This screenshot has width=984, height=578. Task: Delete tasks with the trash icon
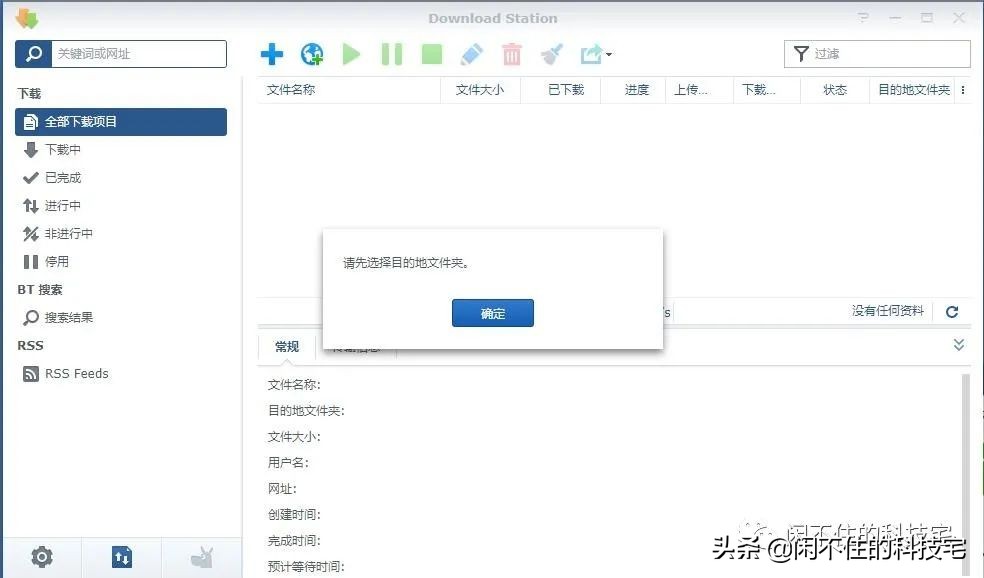pos(512,54)
